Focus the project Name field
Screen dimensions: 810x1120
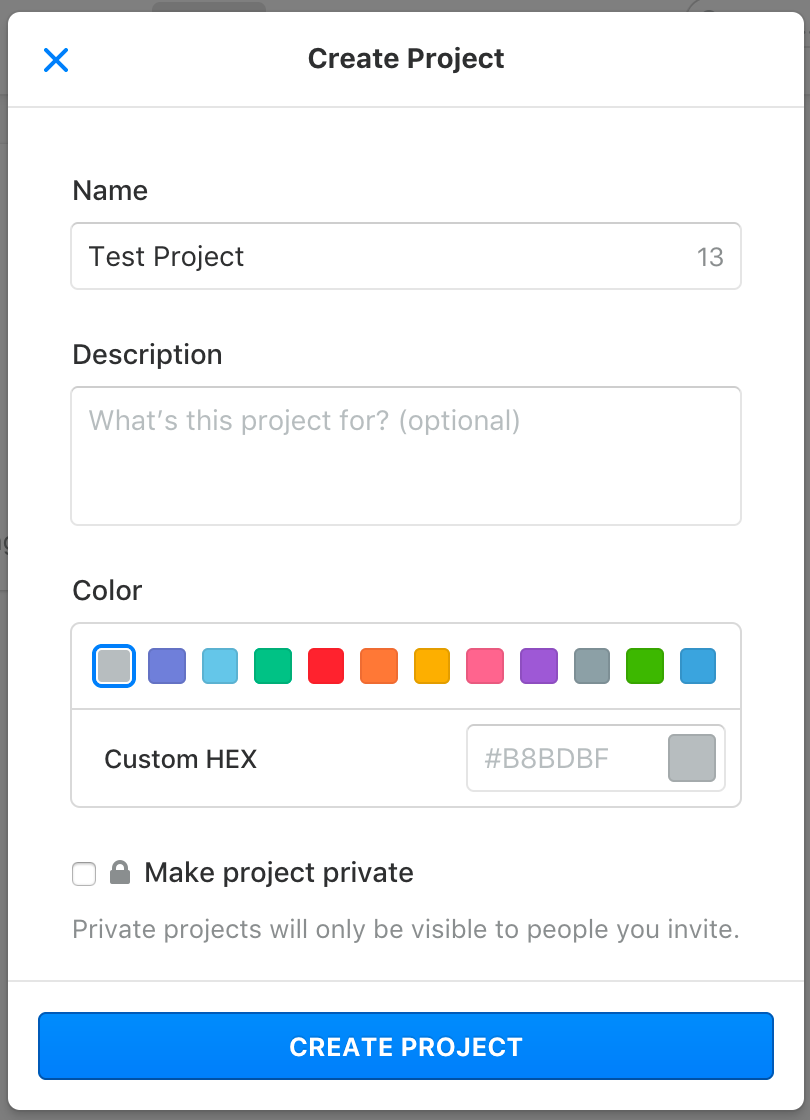[x=406, y=256]
